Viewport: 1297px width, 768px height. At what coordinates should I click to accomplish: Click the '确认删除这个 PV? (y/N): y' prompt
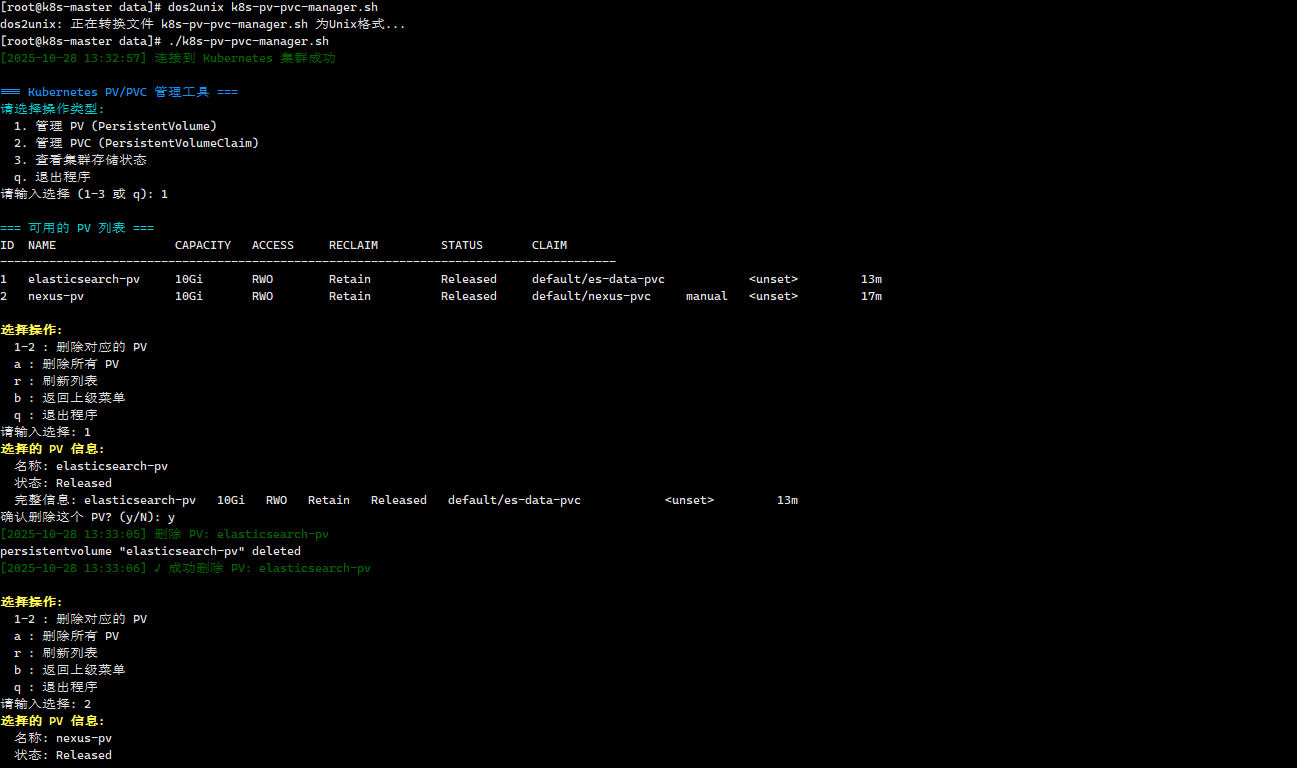[x=87, y=517]
